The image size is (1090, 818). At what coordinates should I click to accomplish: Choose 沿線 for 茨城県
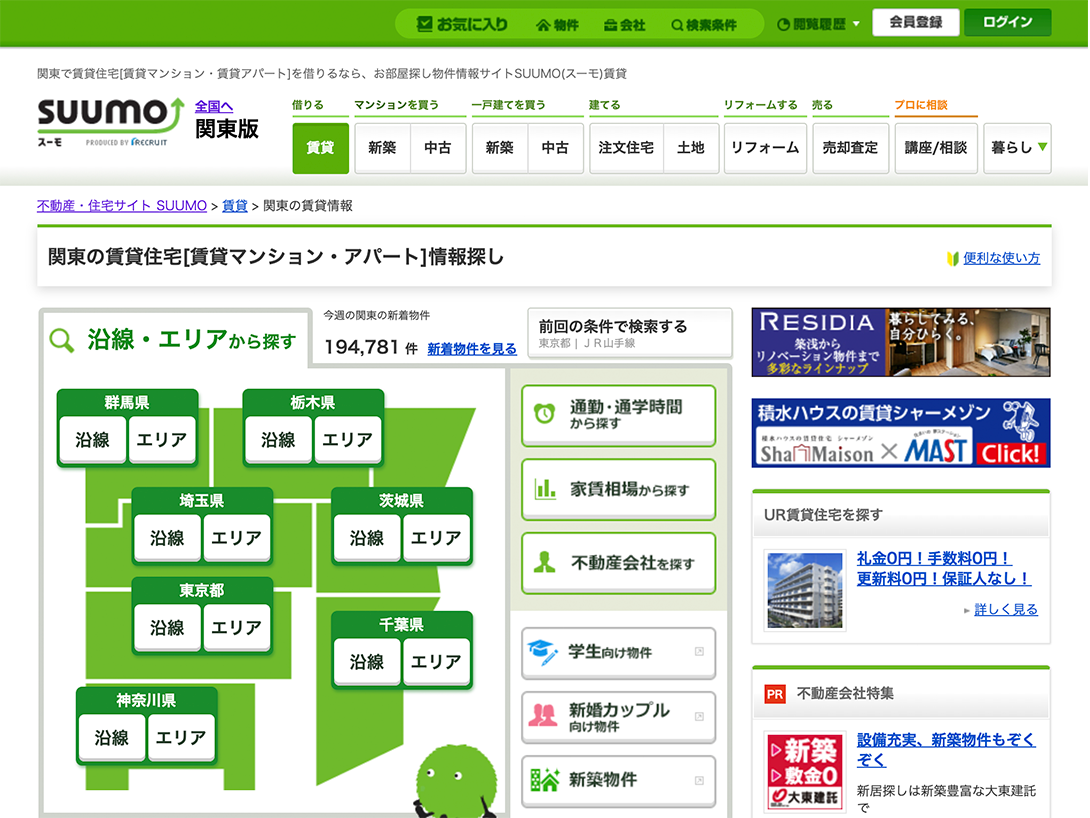367,537
